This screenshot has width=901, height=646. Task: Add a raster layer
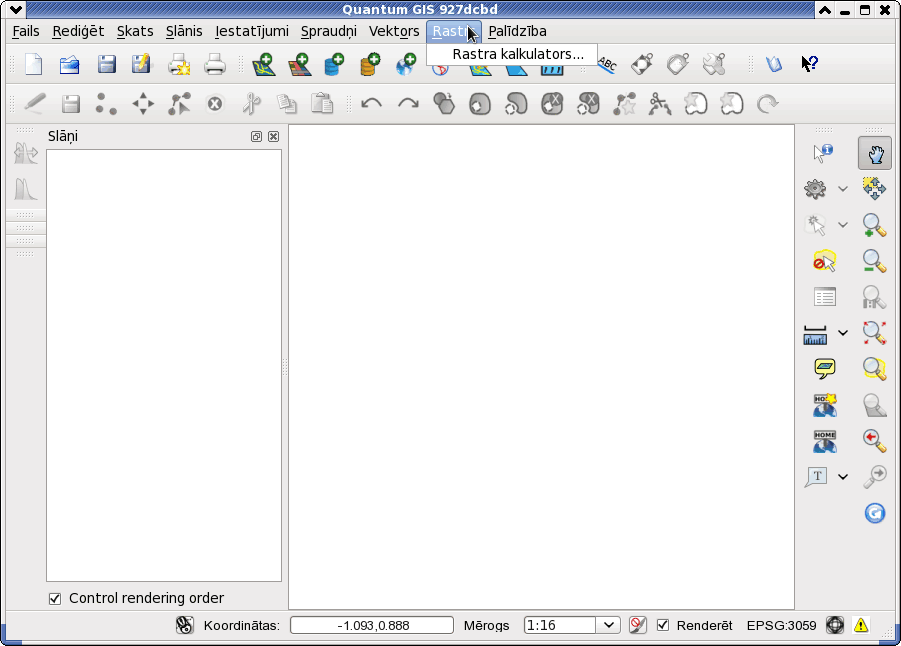tap(299, 64)
